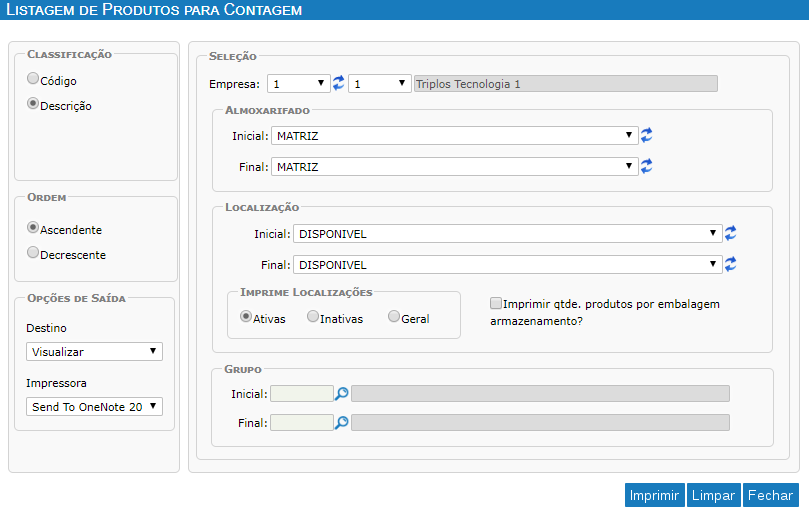Refresh the Localização Inicial list
Screen dimensions: 809x517
point(731,233)
